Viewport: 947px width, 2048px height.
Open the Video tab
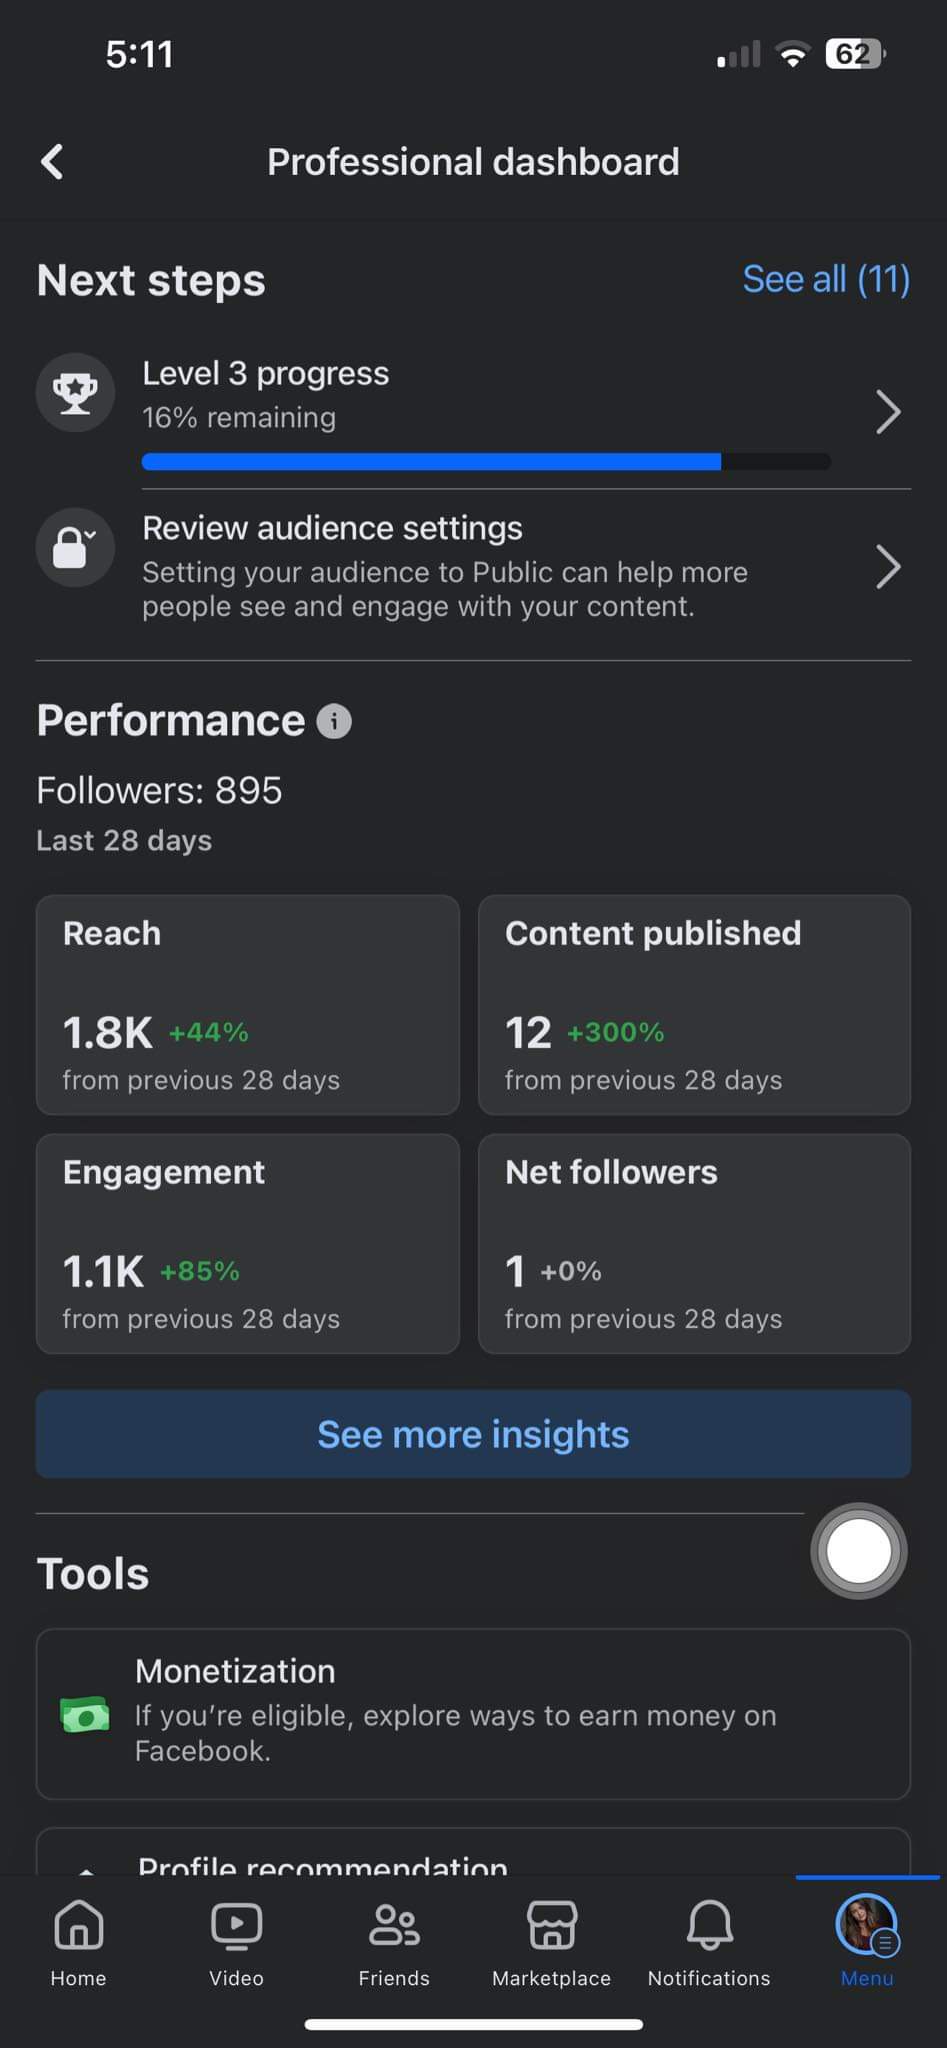(x=236, y=1941)
